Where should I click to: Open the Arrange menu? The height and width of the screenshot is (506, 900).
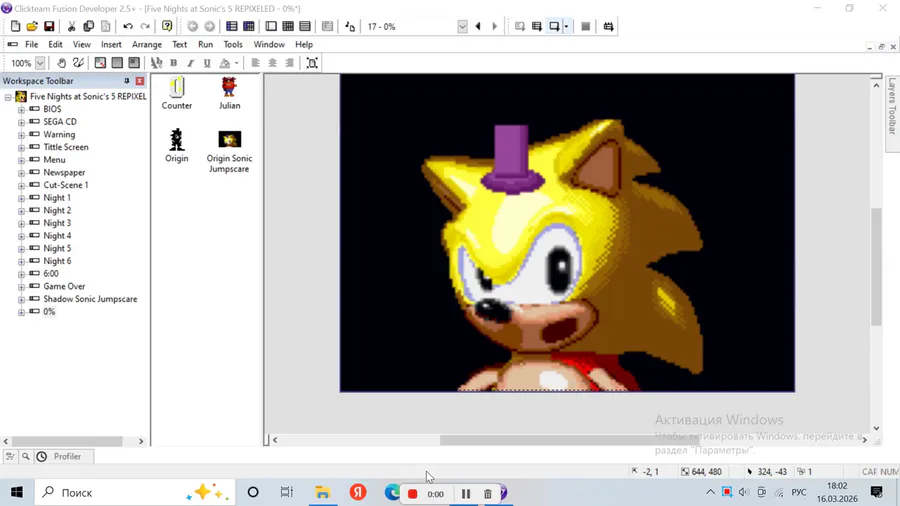pyautogui.click(x=146, y=44)
